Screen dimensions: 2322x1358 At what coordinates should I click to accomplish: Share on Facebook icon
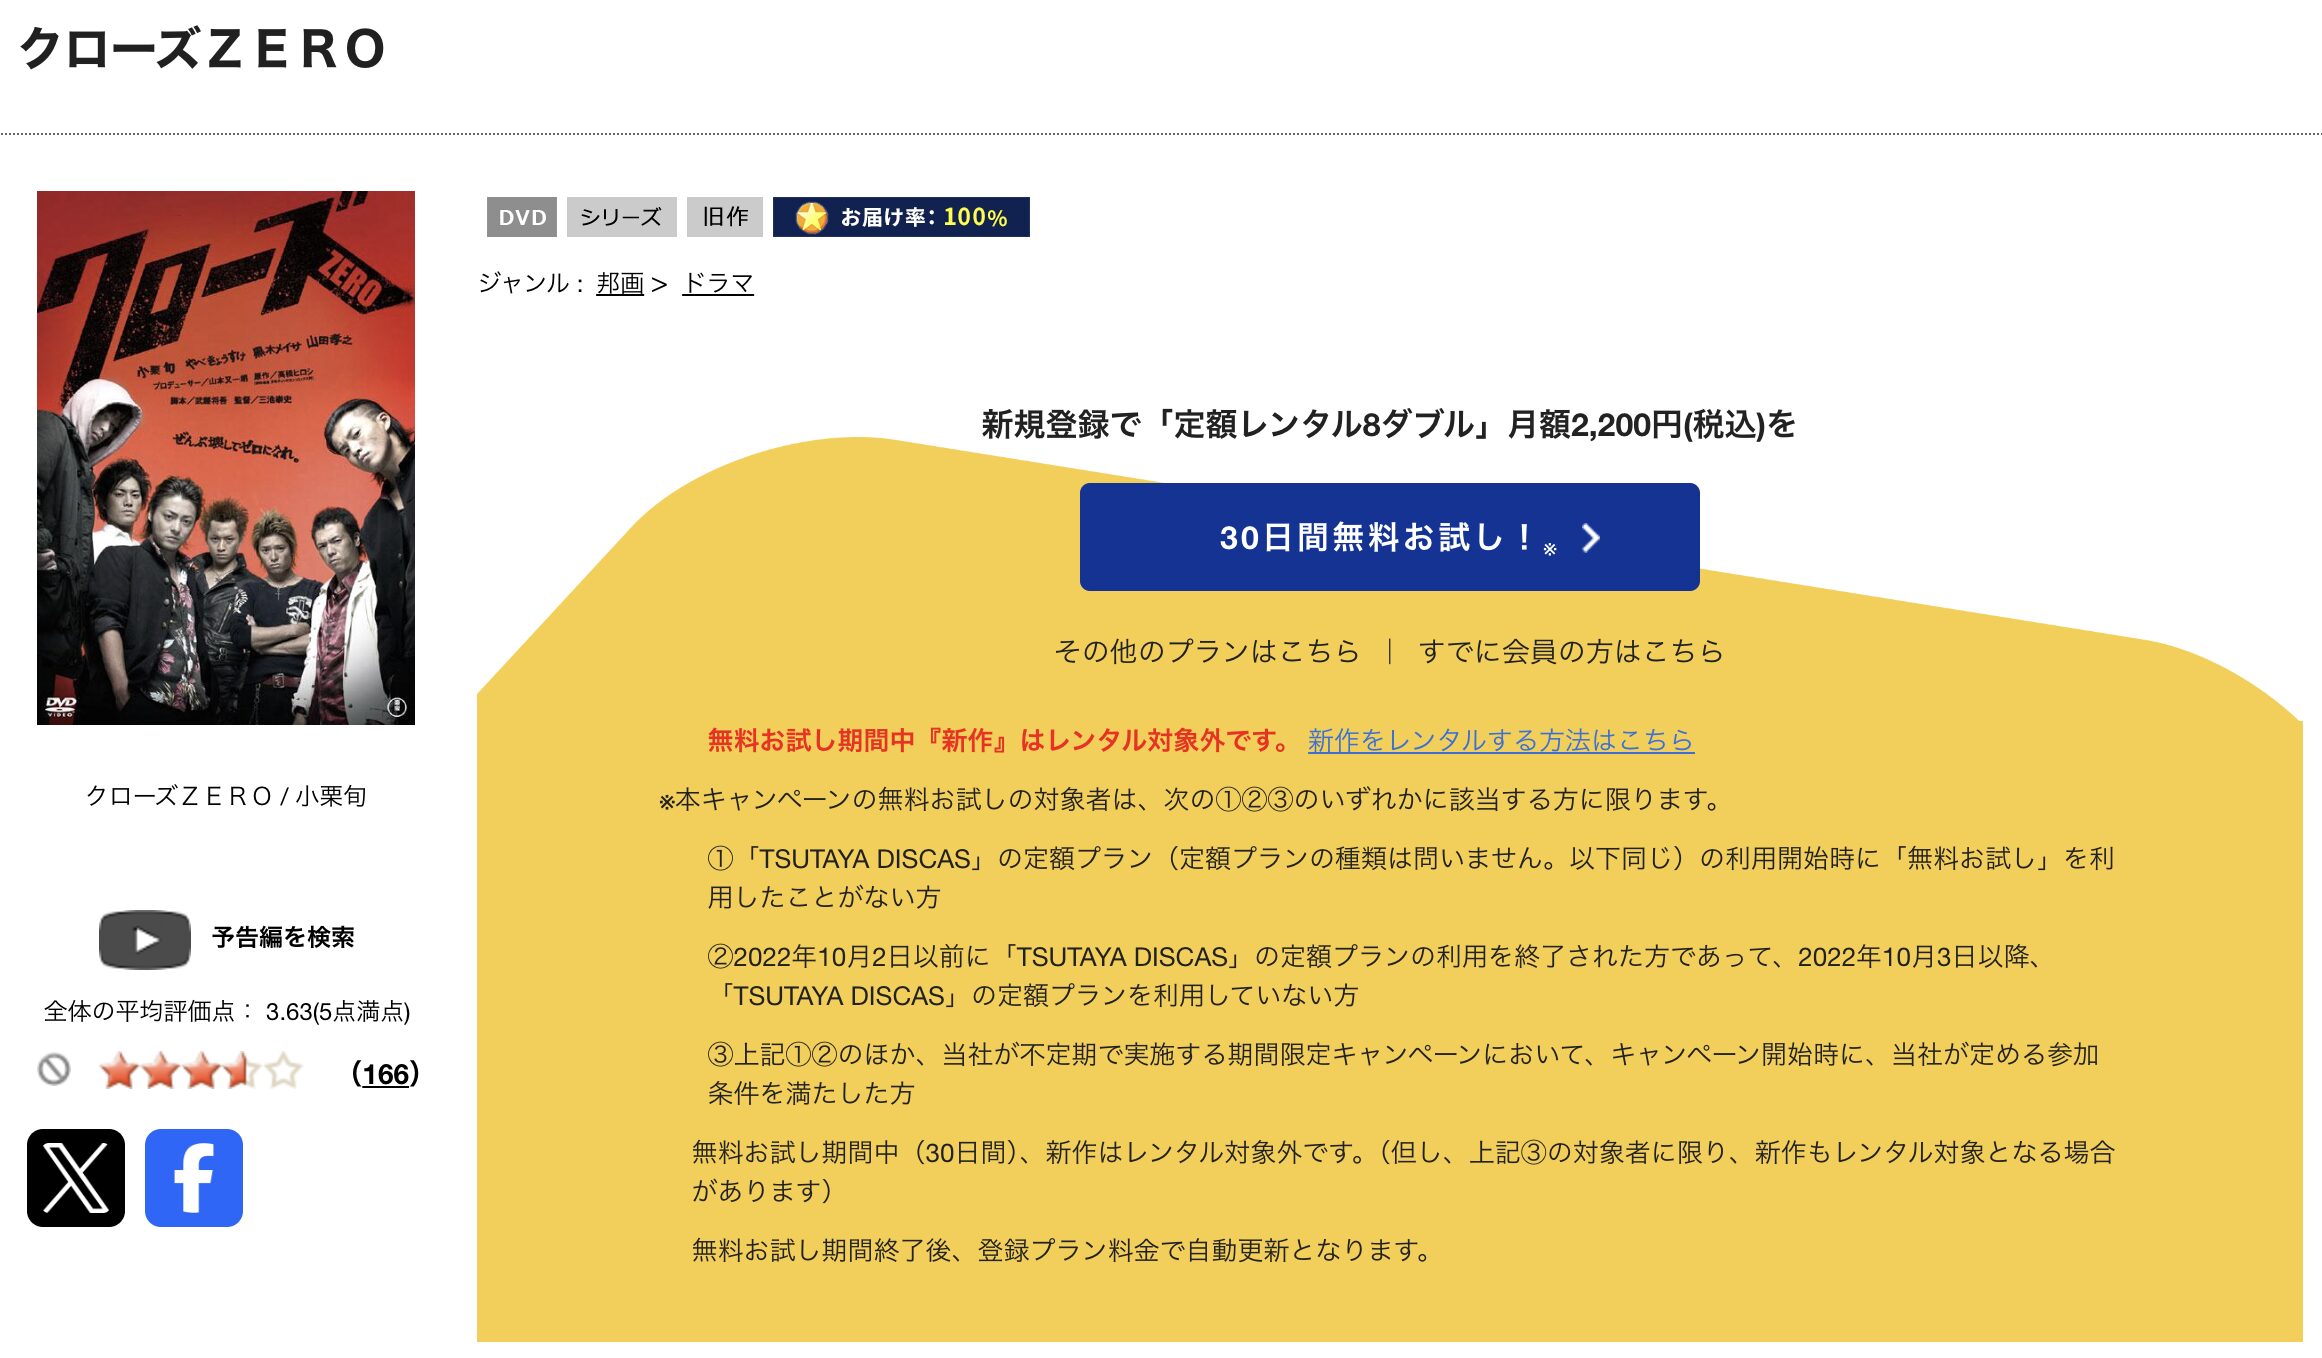click(x=194, y=1177)
